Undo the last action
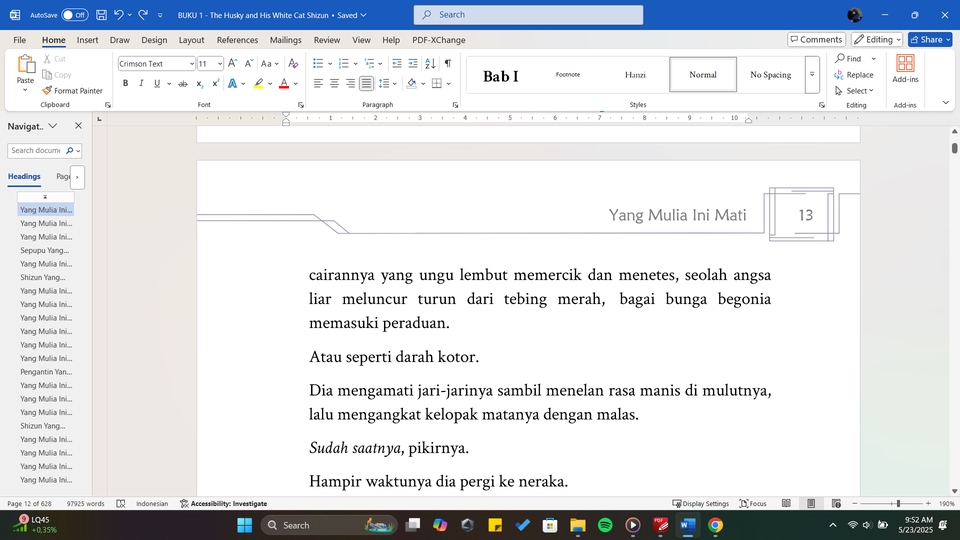960x540 pixels. [119, 15]
